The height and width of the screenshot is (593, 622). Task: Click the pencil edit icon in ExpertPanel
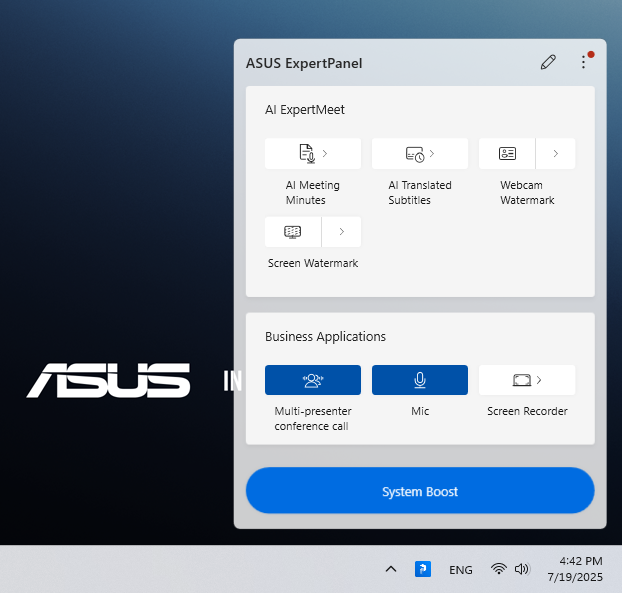(548, 62)
